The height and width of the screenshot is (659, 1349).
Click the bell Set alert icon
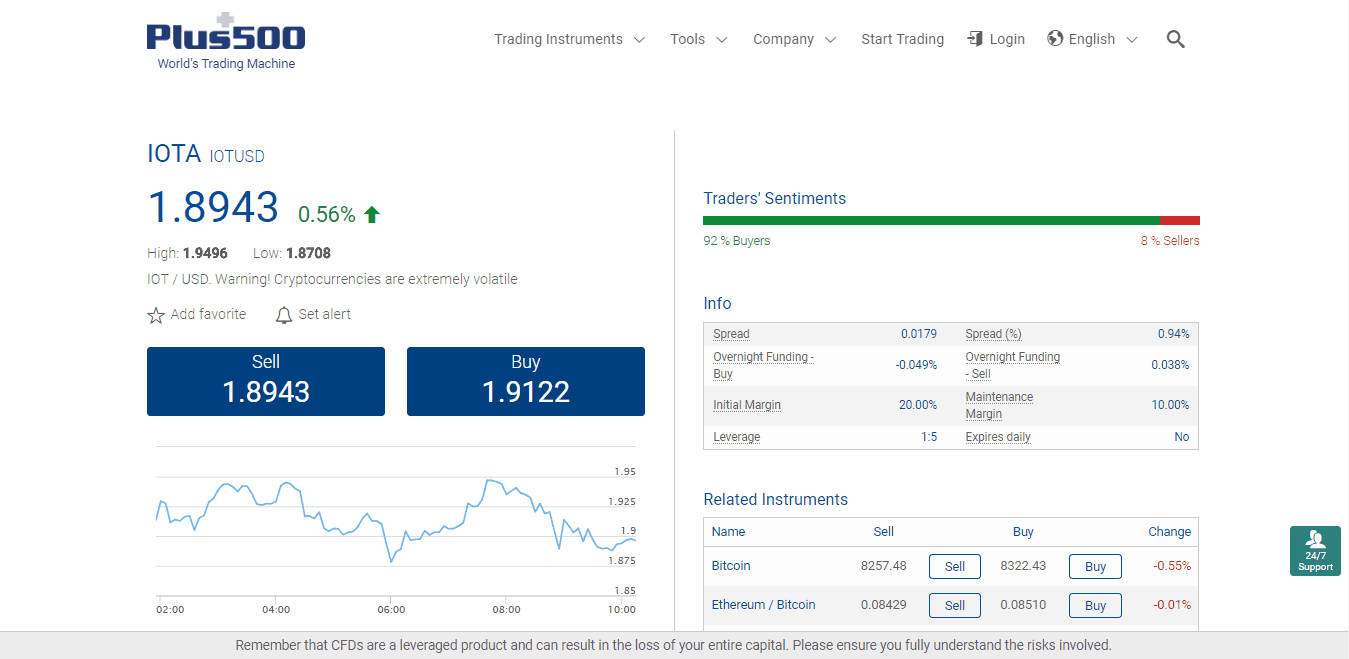coord(284,315)
